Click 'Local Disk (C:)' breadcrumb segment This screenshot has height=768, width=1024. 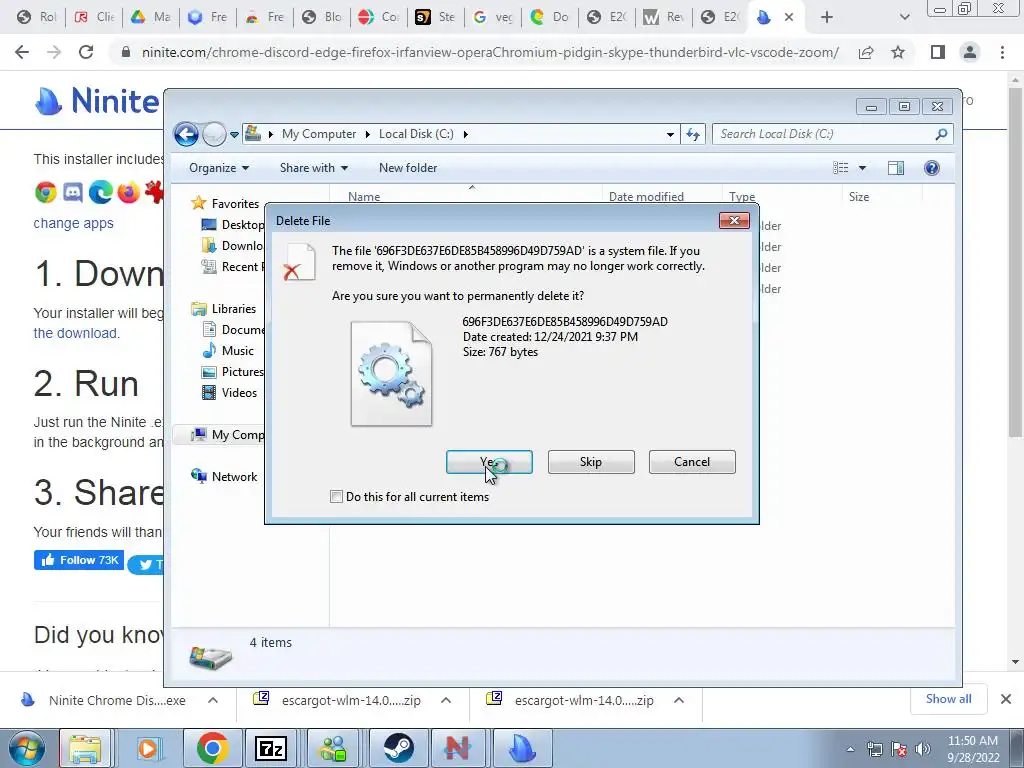(416, 134)
